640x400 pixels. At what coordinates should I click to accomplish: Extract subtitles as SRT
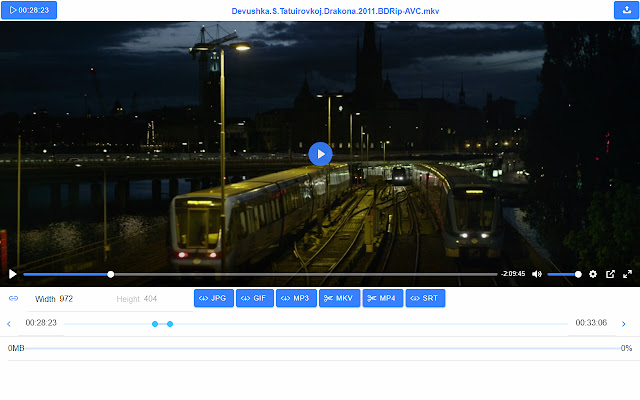pyautogui.click(x=425, y=298)
